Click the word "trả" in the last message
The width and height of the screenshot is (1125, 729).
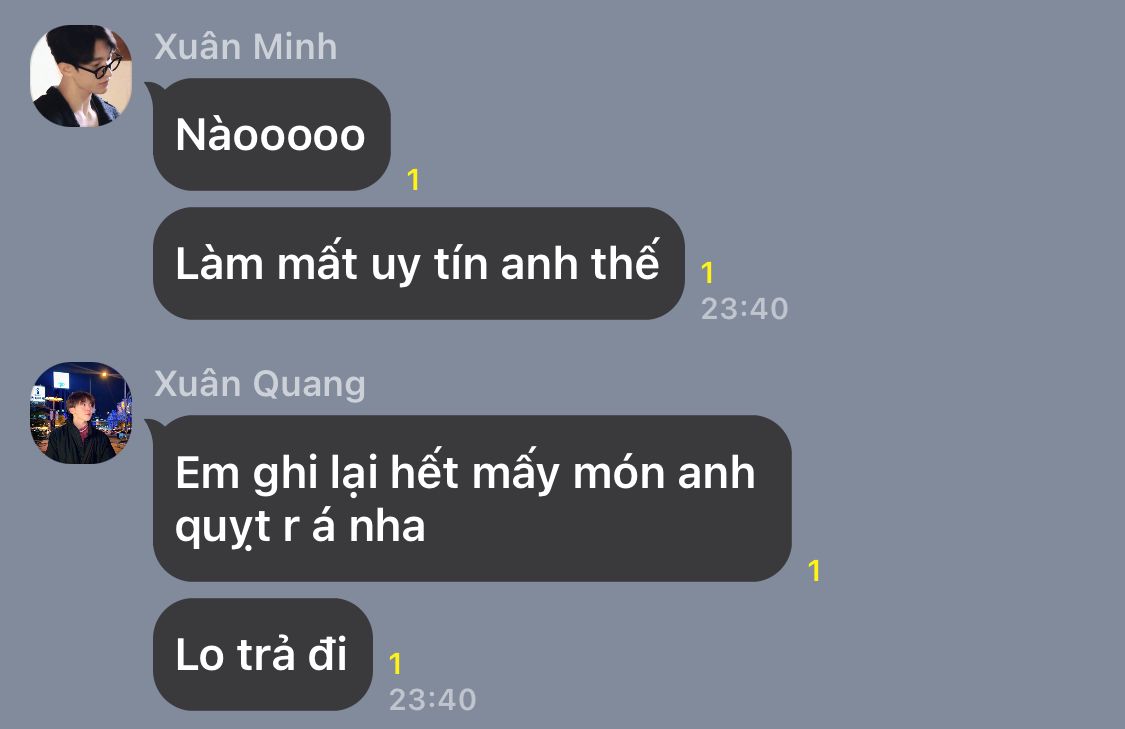coord(266,653)
